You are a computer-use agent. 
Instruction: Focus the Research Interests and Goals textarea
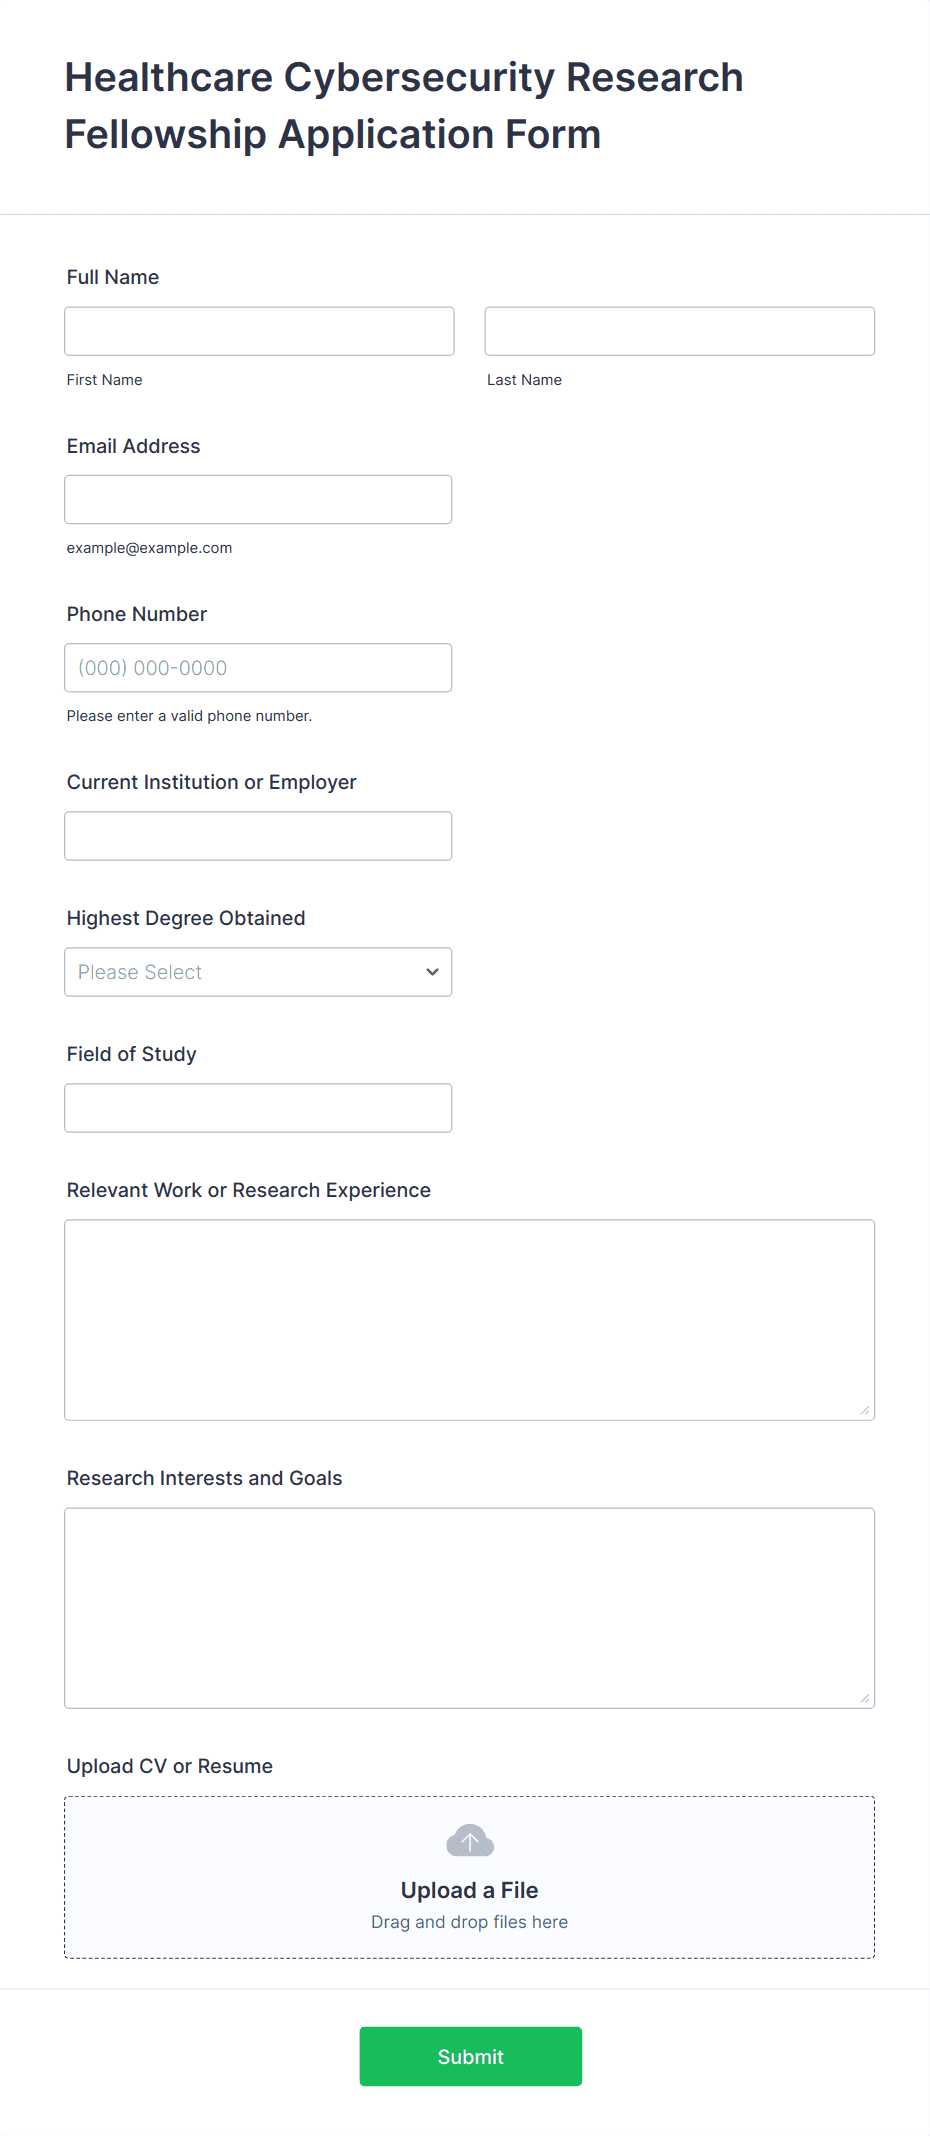pyautogui.click(x=469, y=1607)
